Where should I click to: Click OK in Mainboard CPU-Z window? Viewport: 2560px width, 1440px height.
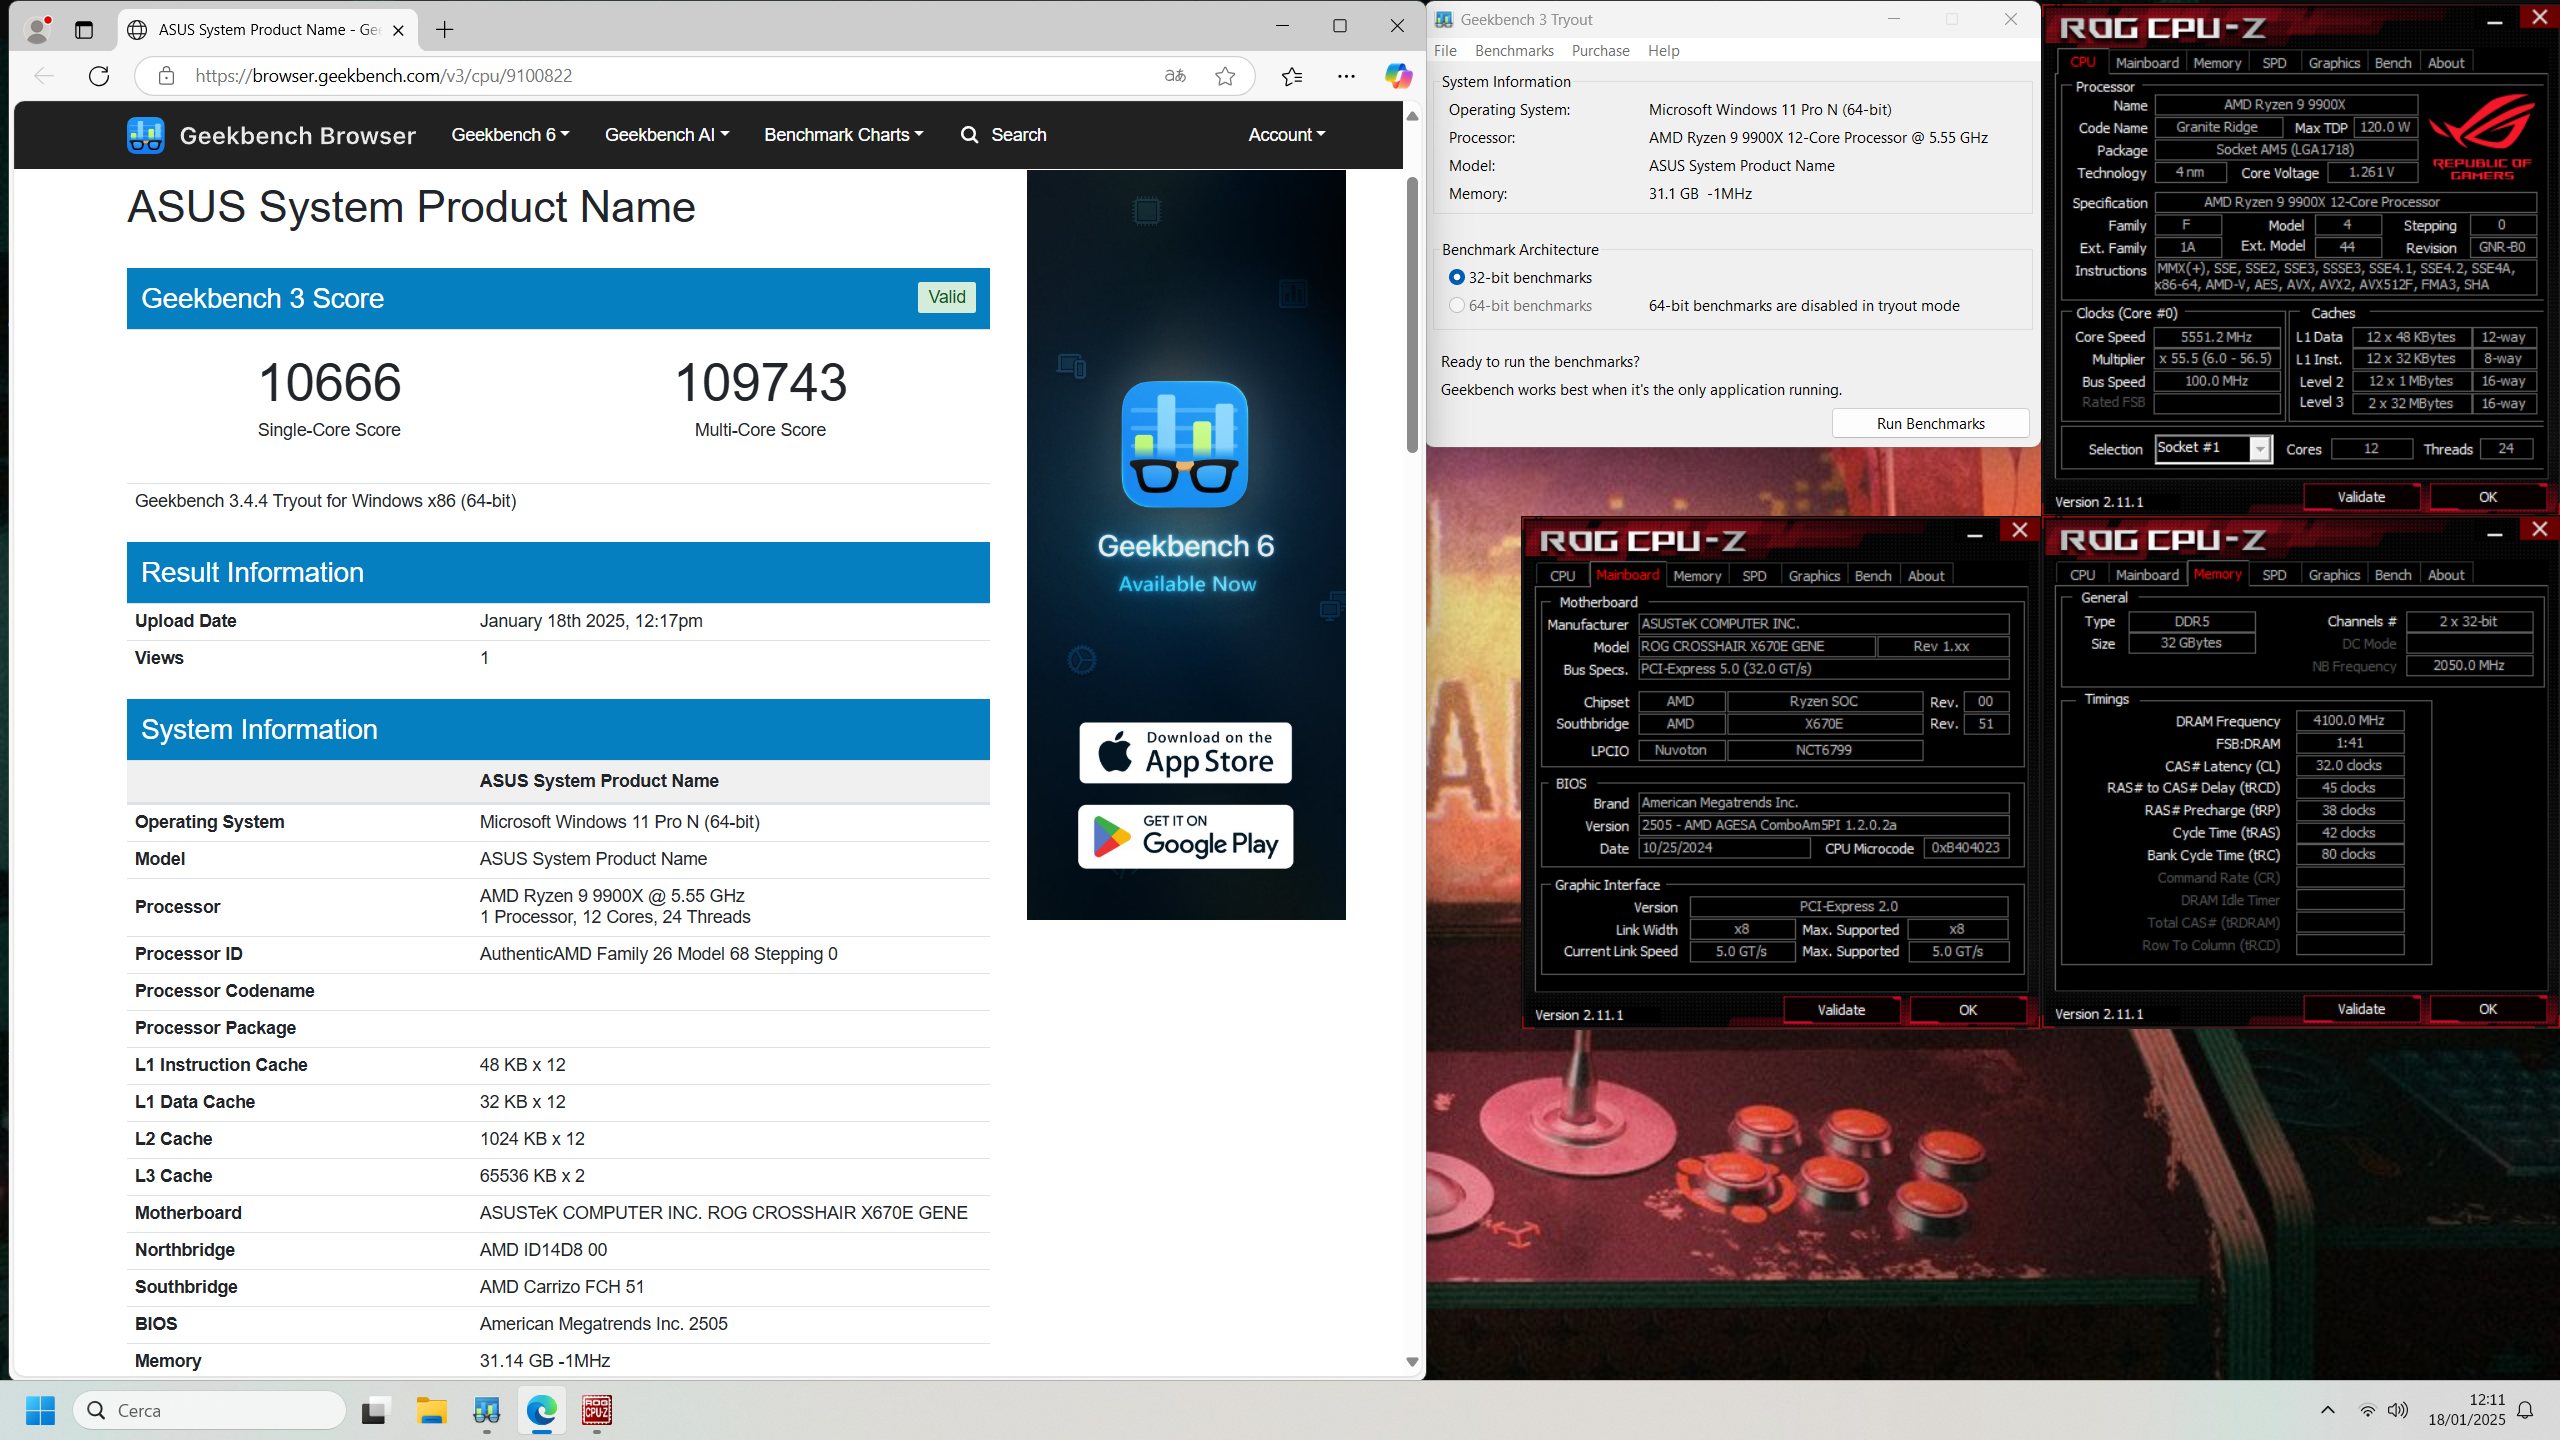pos(1967,1010)
